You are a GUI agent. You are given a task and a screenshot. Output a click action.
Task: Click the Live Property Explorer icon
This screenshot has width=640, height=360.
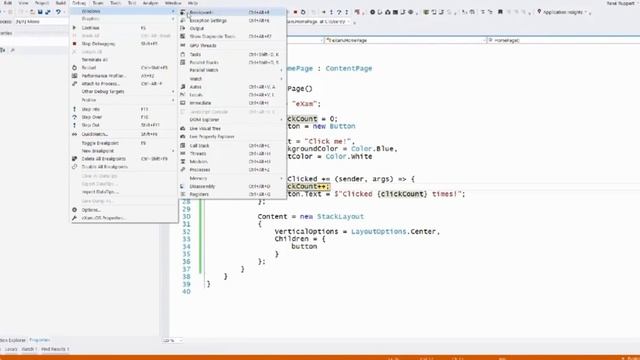coord(183,137)
